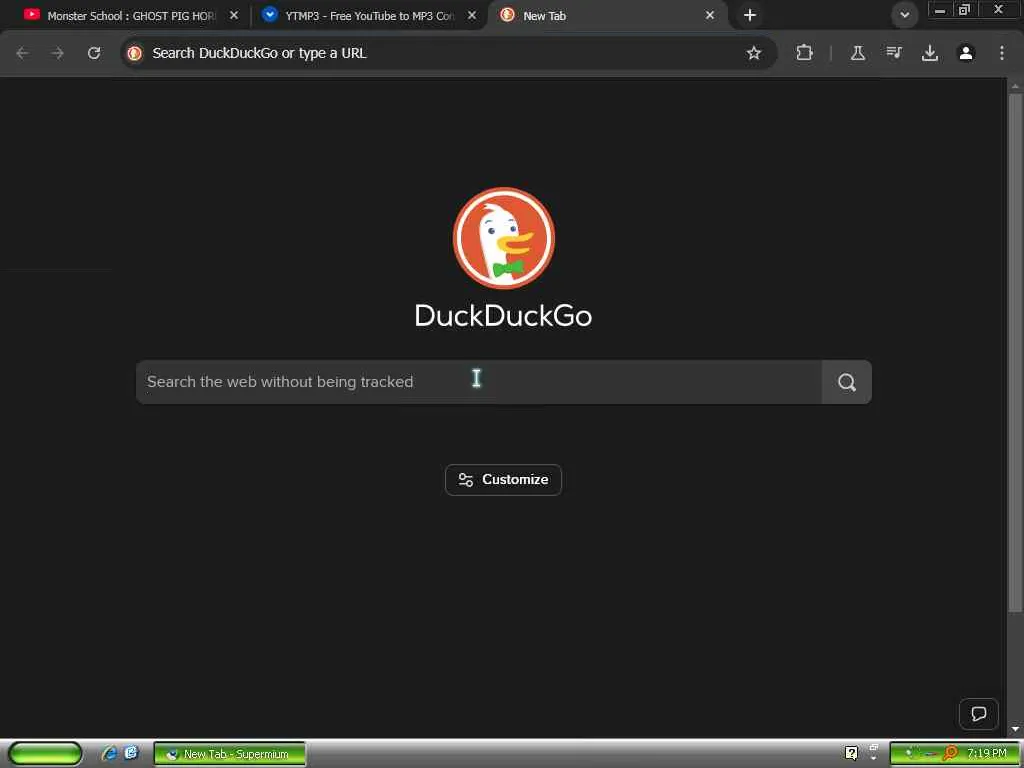Click in the DuckDuckGo search box

[x=479, y=382]
